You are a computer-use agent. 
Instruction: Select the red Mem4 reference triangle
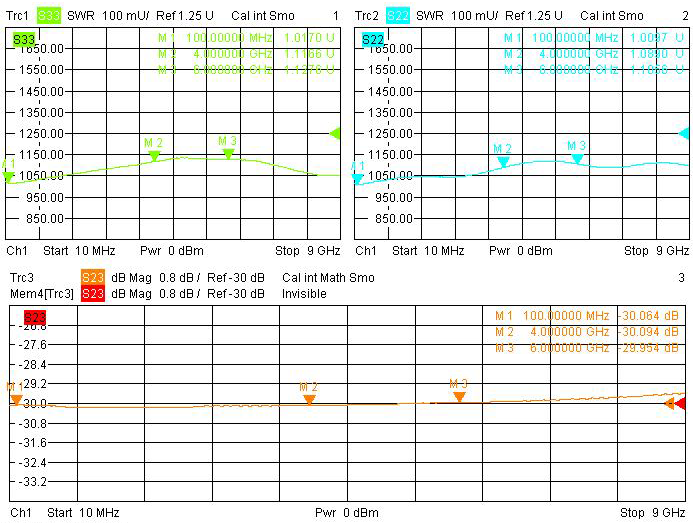(680, 404)
